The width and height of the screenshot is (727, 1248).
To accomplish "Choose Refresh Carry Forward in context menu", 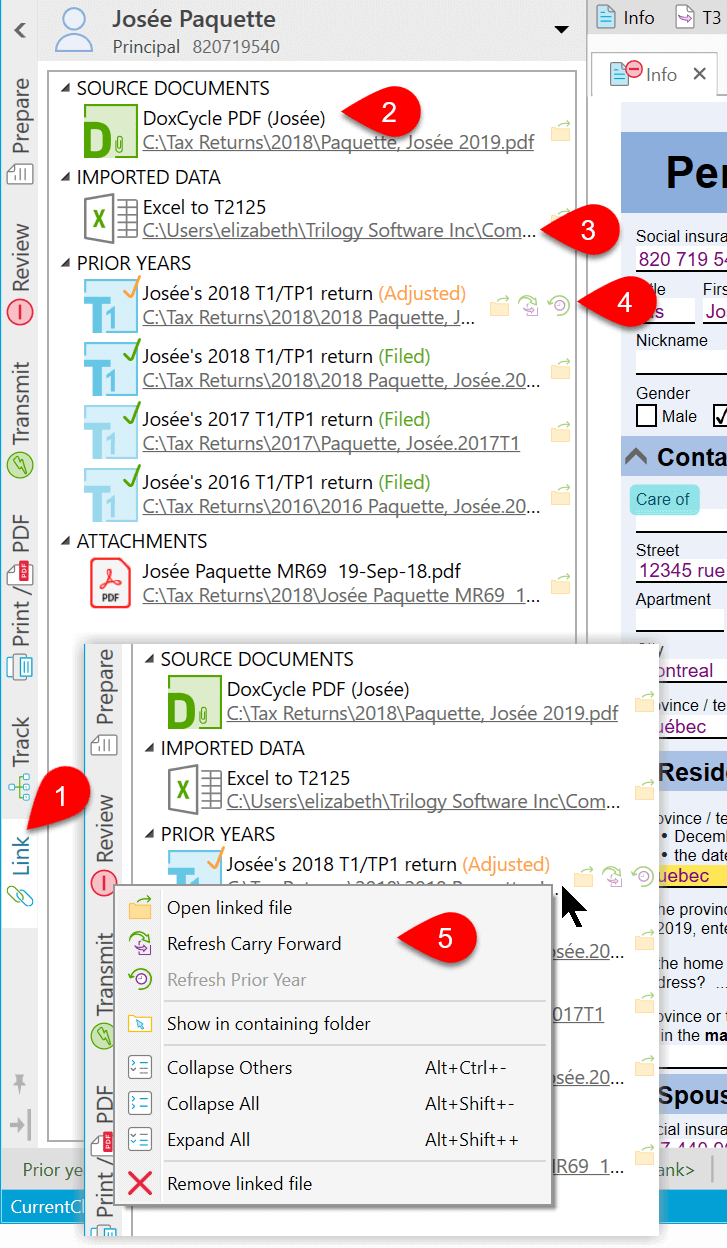I will click(334, 944).
